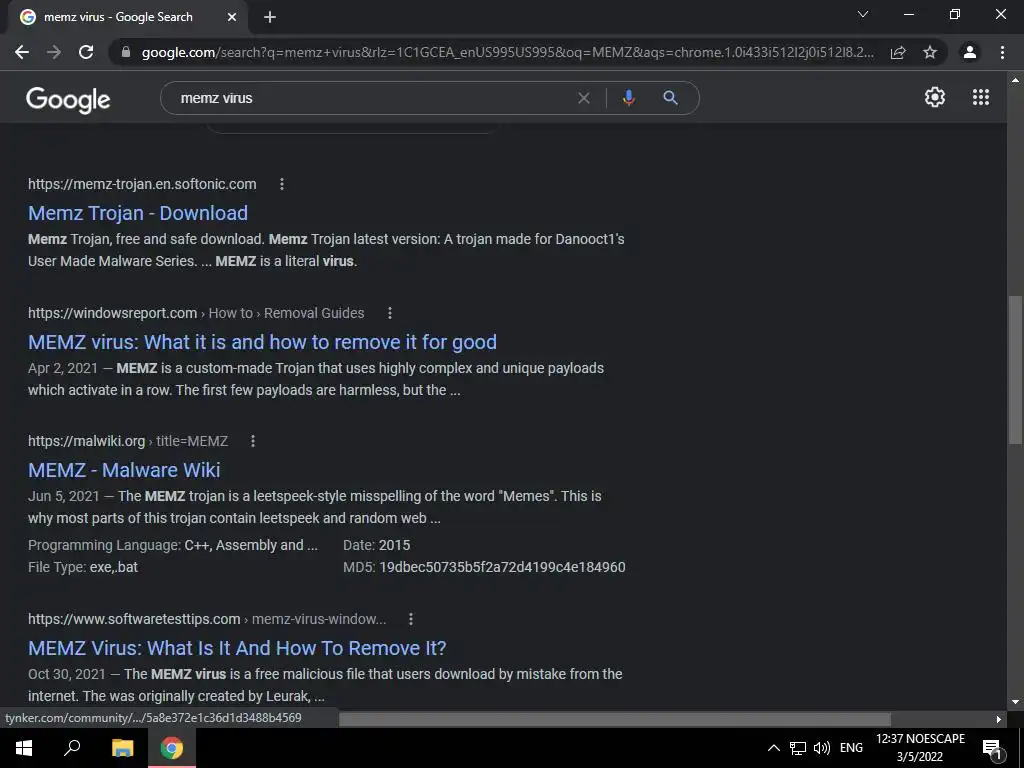
Task: Click the 'Date: 2015' text
Action: click(377, 545)
